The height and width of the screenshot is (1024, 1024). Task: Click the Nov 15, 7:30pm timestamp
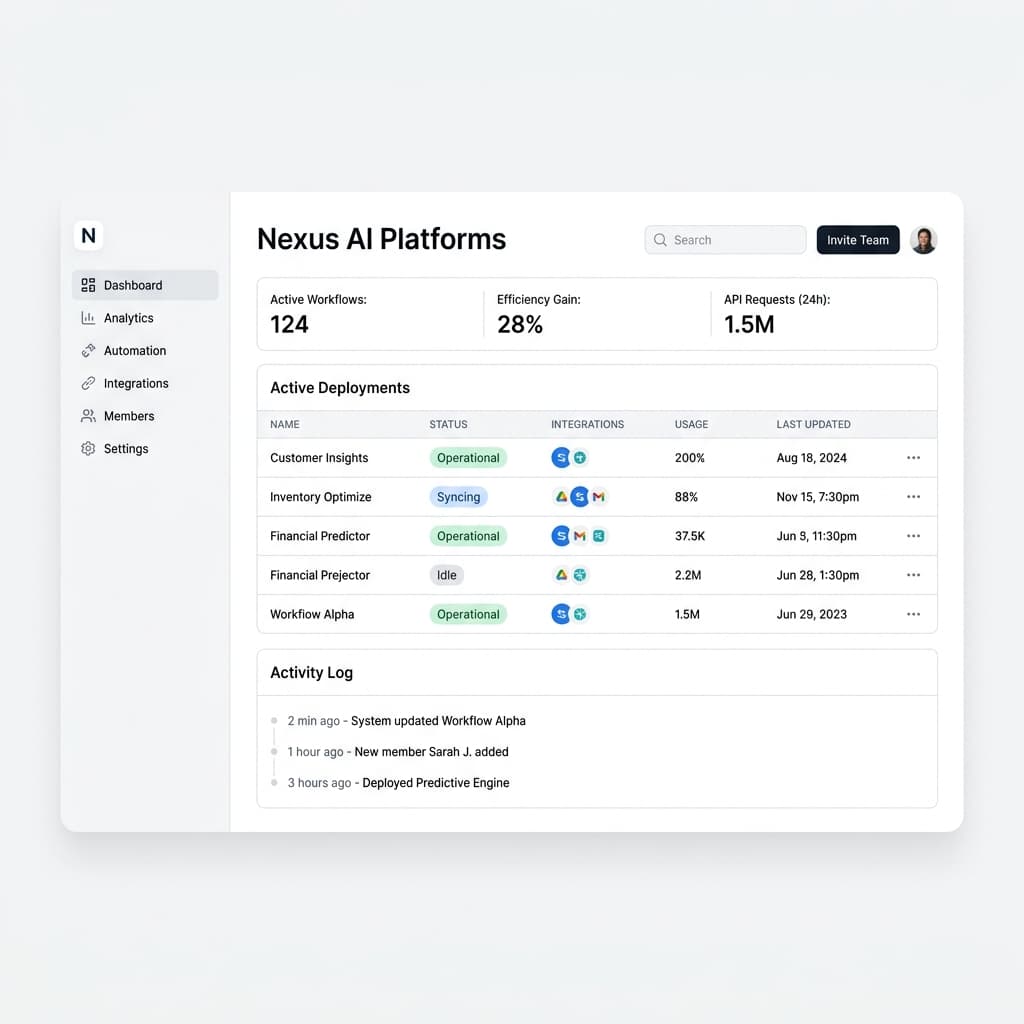tap(818, 497)
